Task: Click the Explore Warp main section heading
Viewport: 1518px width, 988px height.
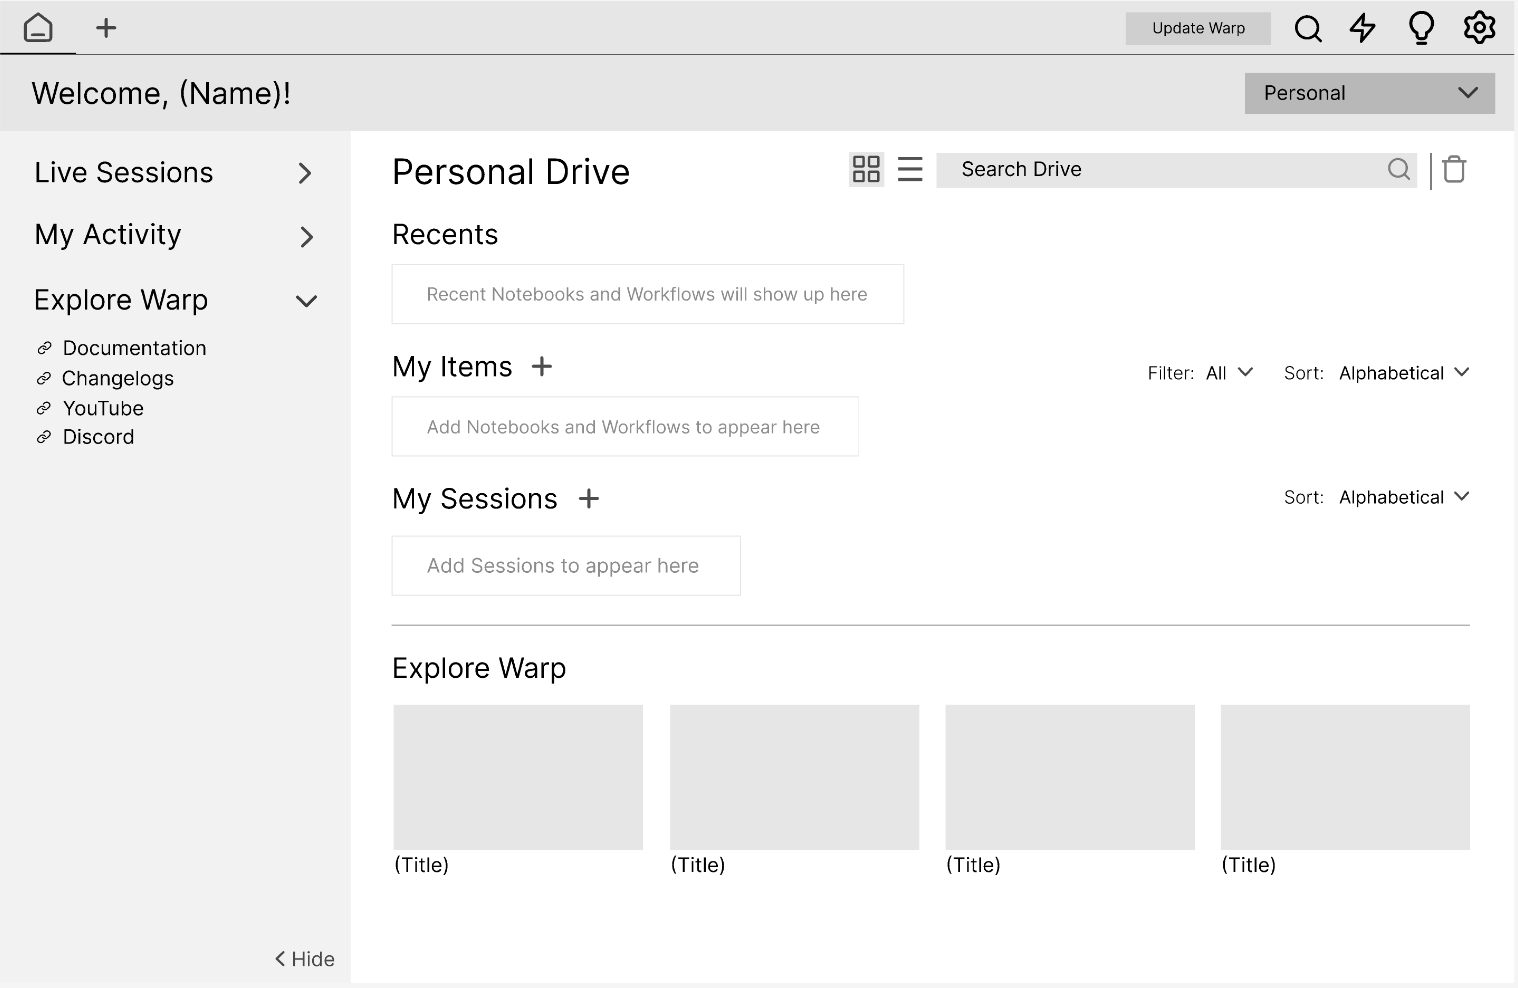Action: (479, 668)
